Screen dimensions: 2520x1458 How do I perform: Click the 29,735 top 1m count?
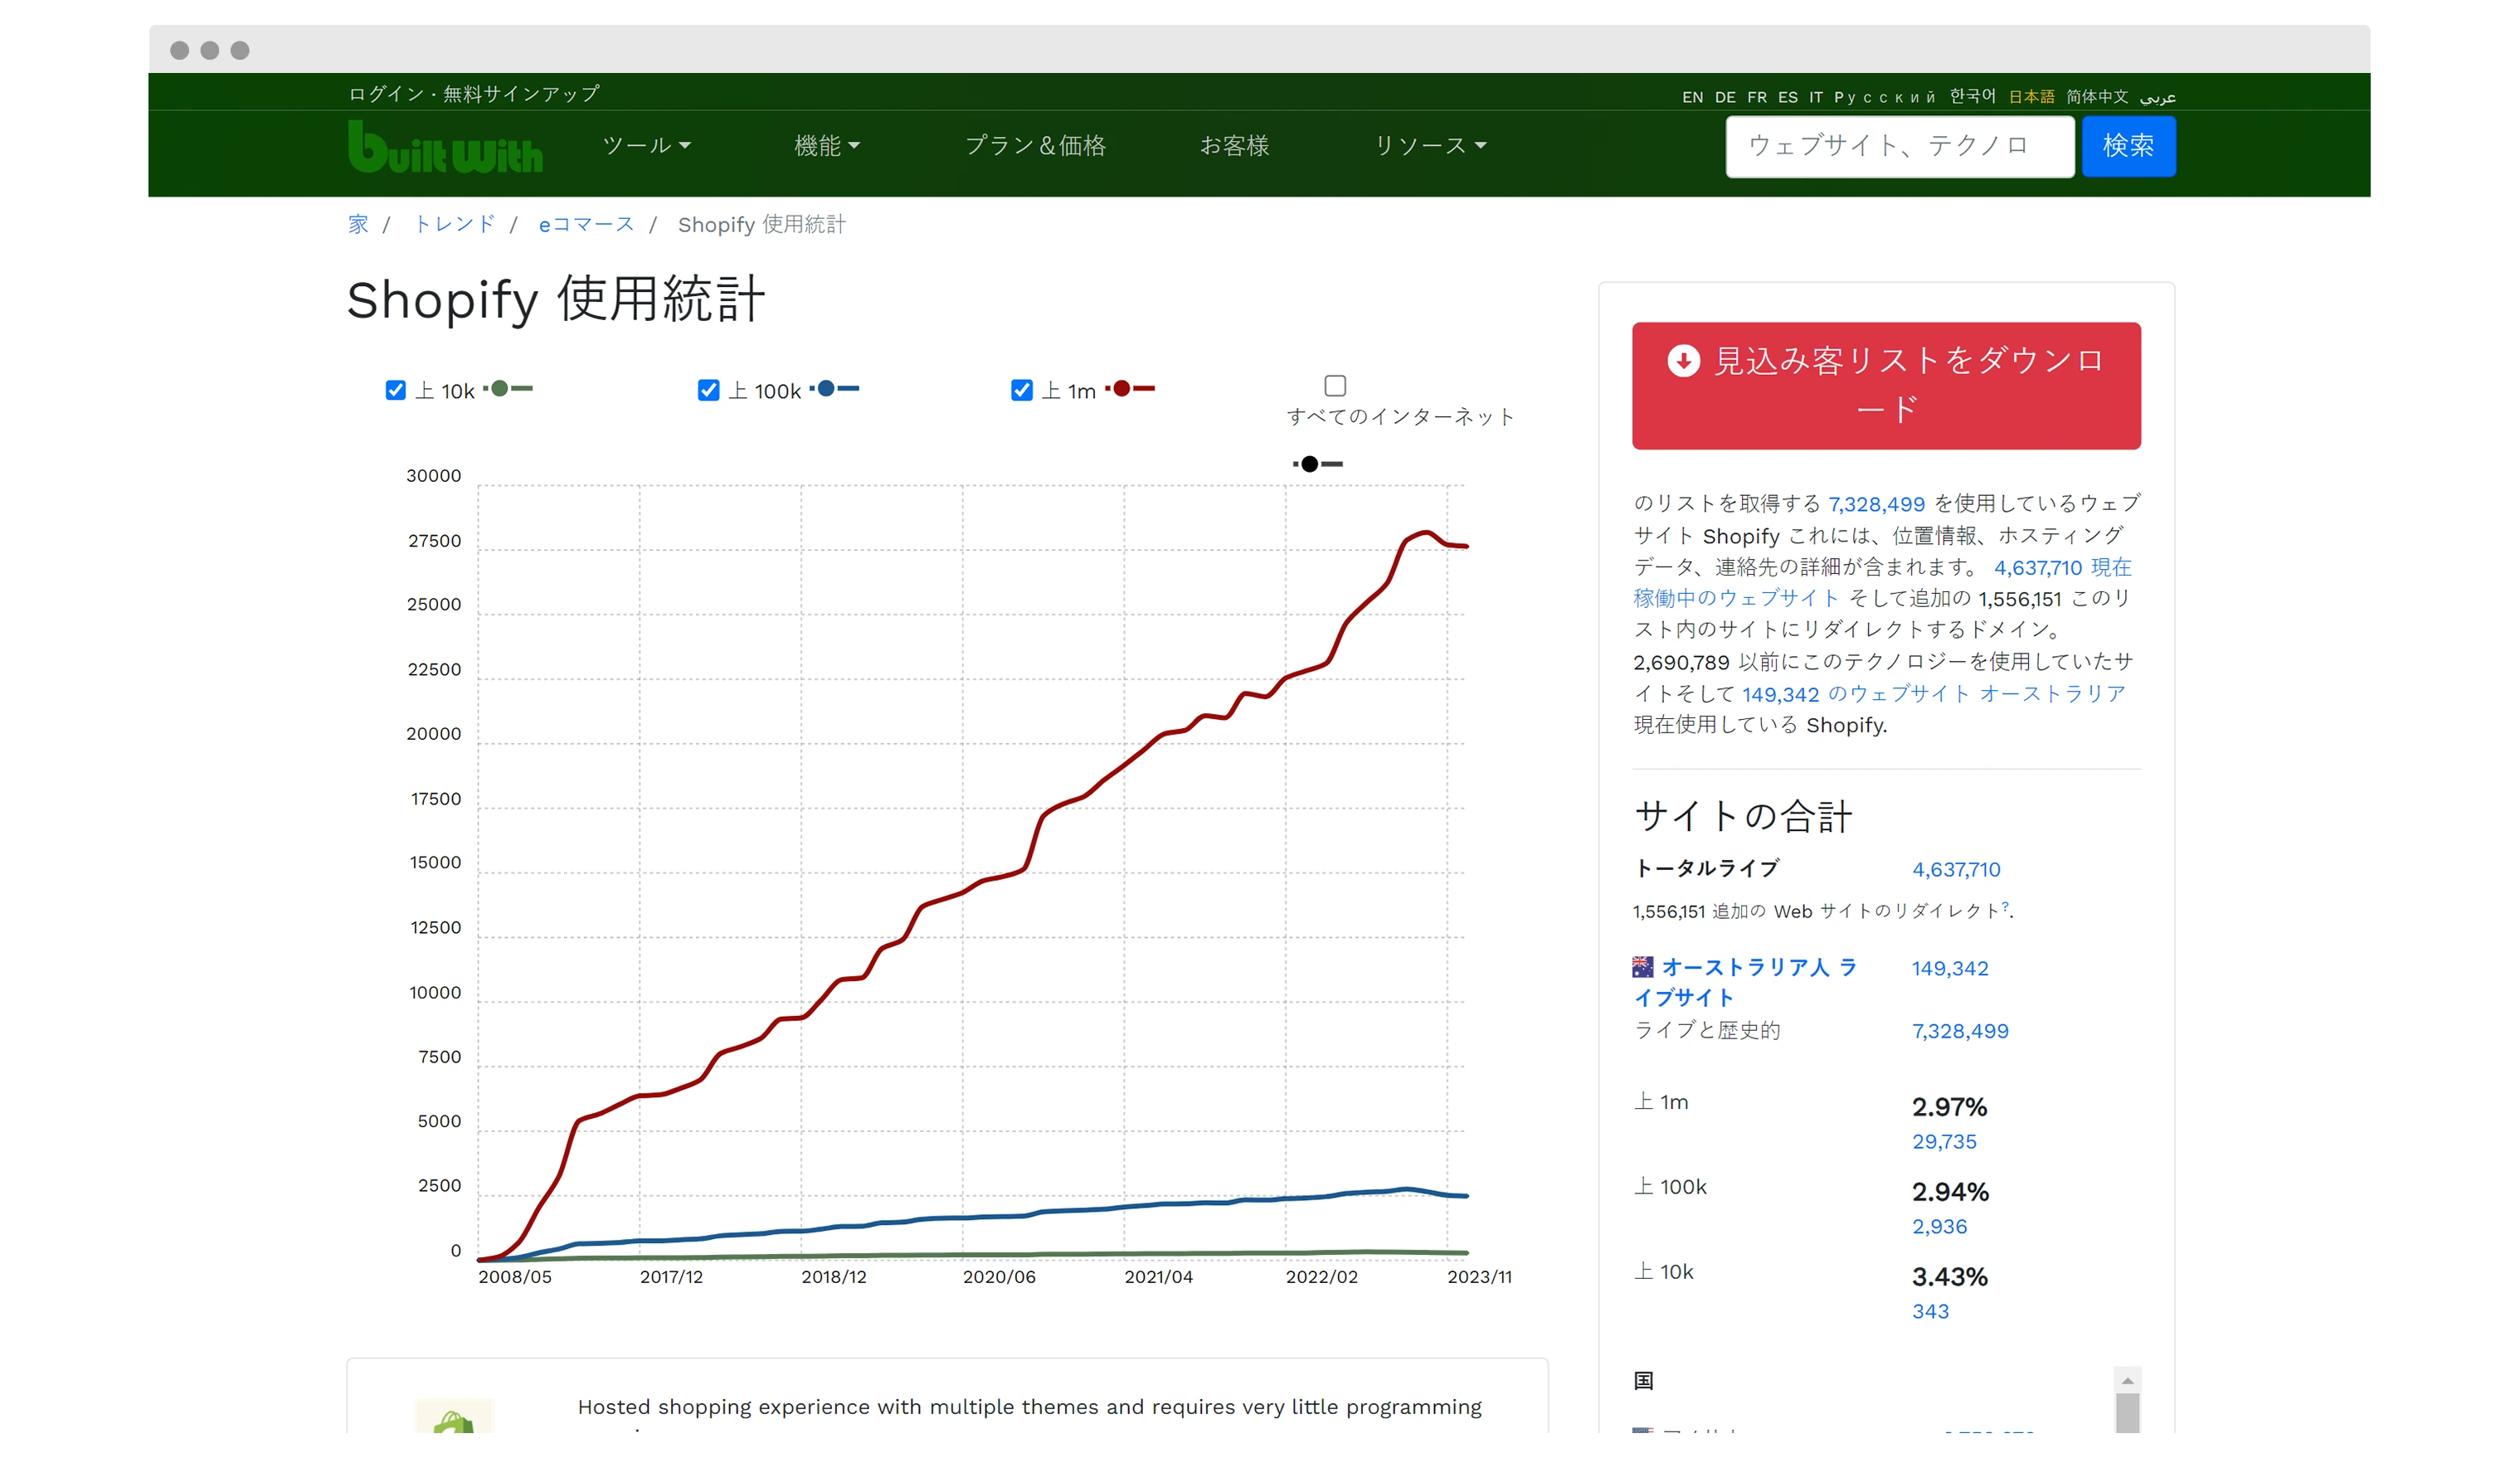click(x=1944, y=1141)
